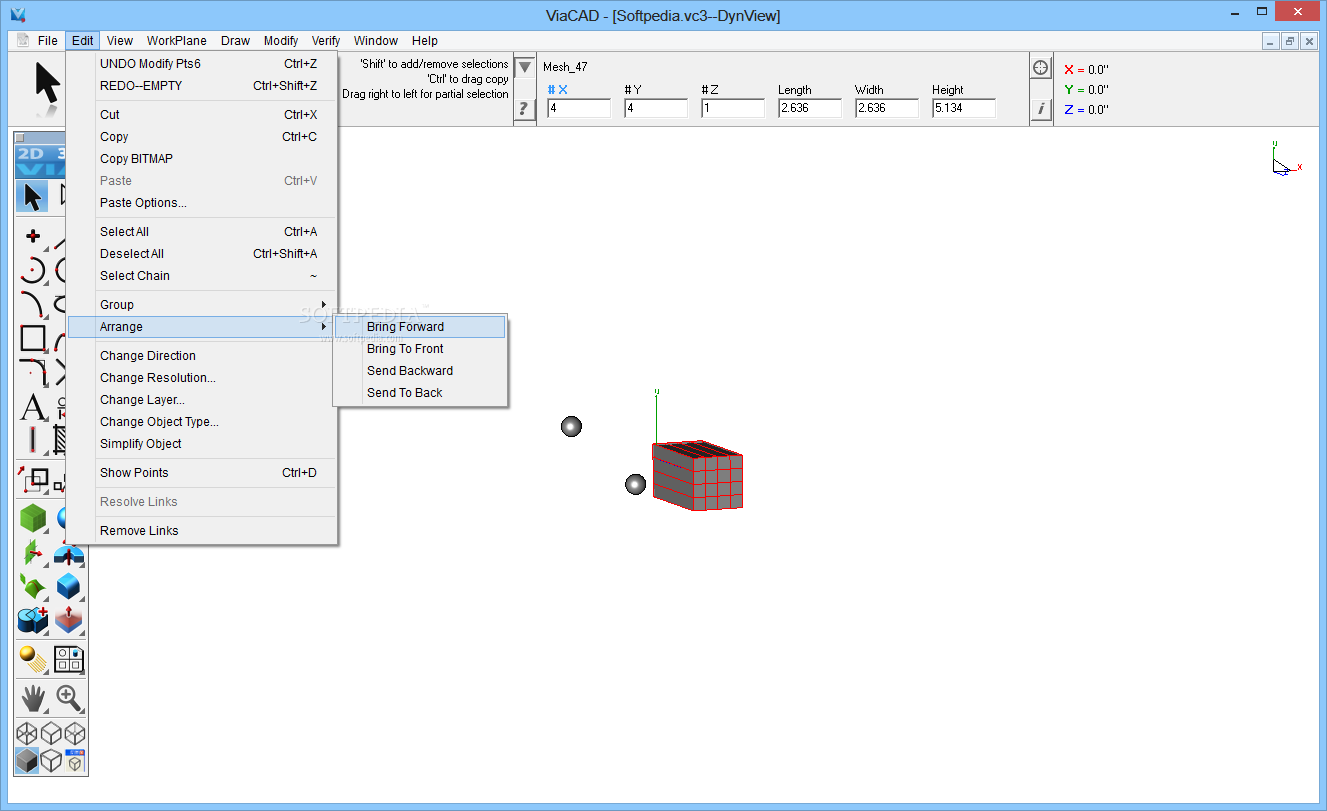This screenshot has height=811, width=1327.
Task: Restore the inner document window
Action: (1289, 41)
